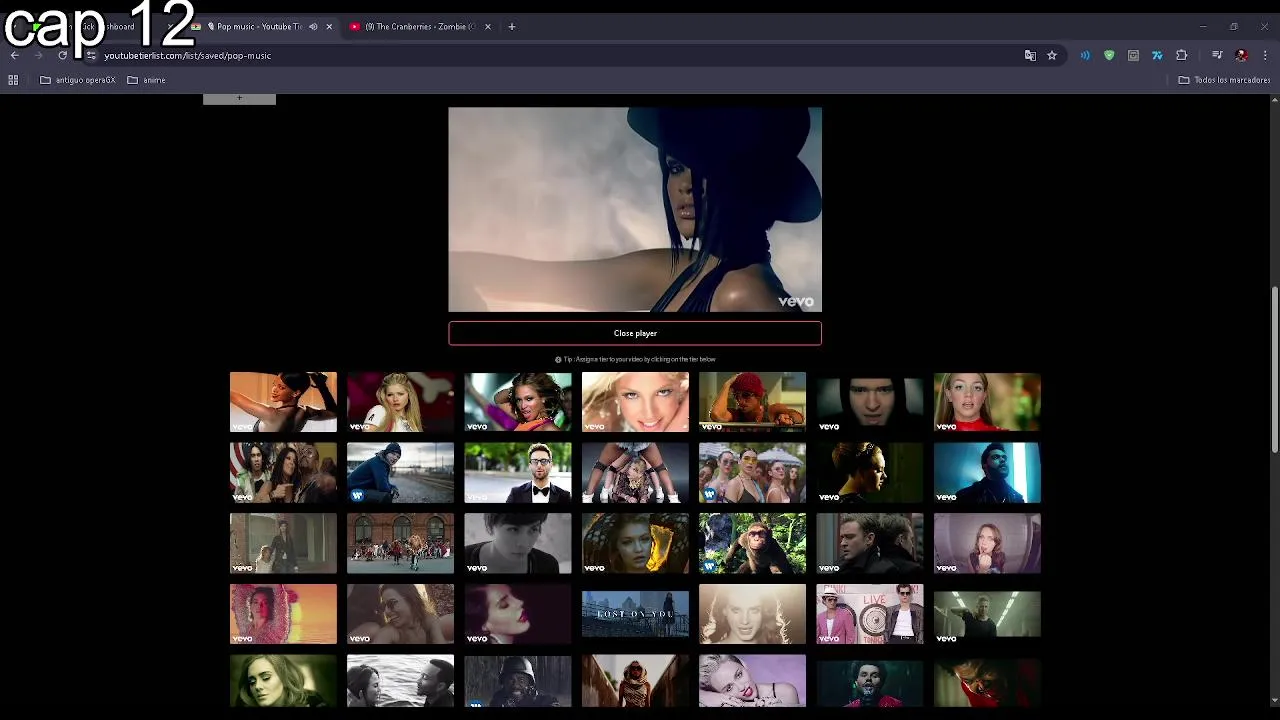
Task: Select the red lips profile thumbnail
Action: (x=518, y=613)
